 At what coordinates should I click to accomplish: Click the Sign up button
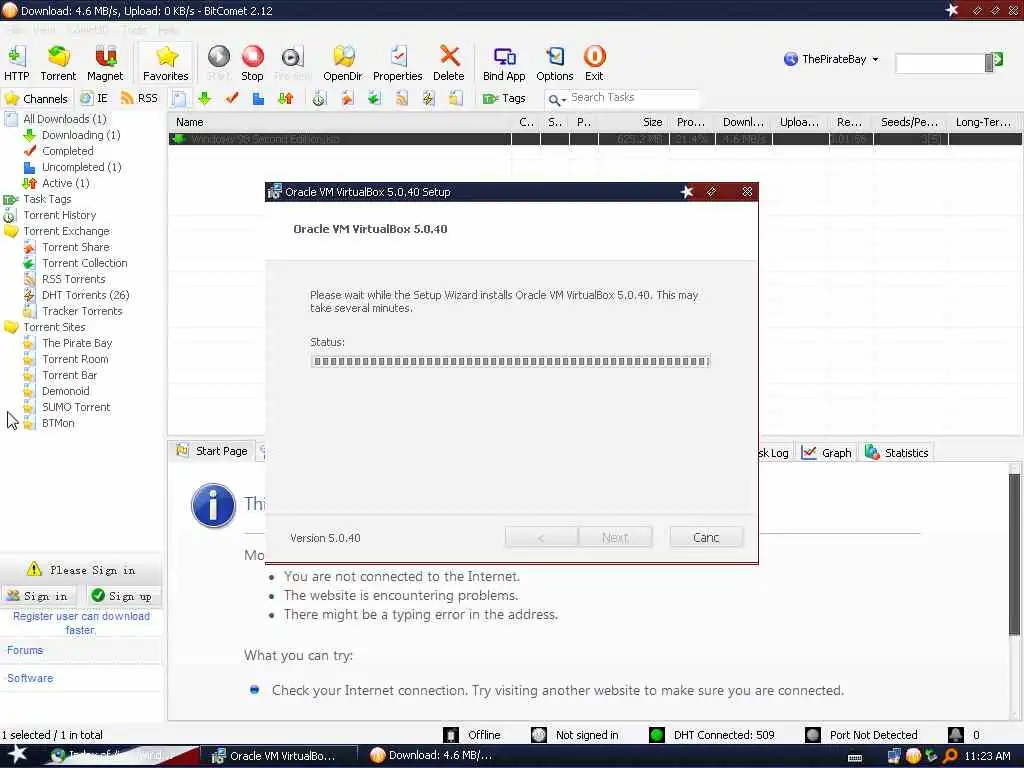[x=123, y=596]
